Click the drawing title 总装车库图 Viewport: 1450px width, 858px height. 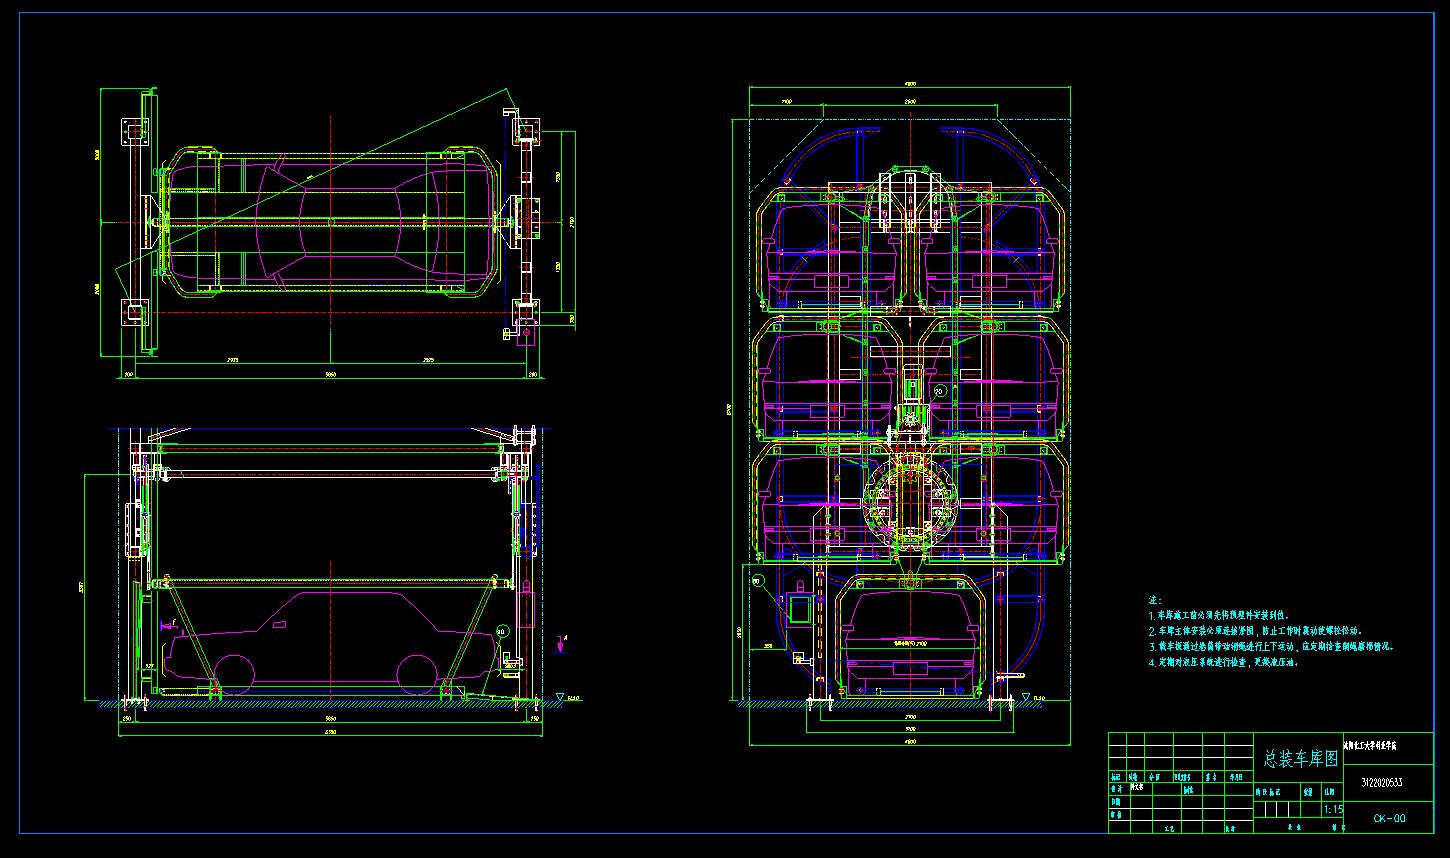1300,759
